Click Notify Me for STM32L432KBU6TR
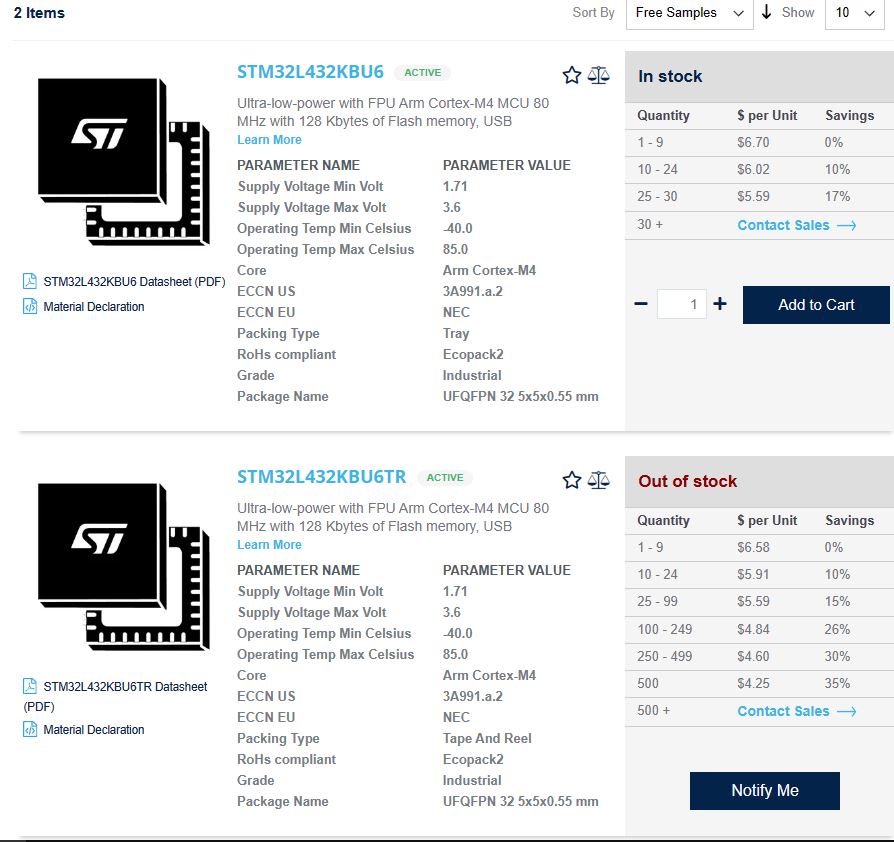Image resolution: width=894 pixels, height=842 pixels. [x=765, y=791]
